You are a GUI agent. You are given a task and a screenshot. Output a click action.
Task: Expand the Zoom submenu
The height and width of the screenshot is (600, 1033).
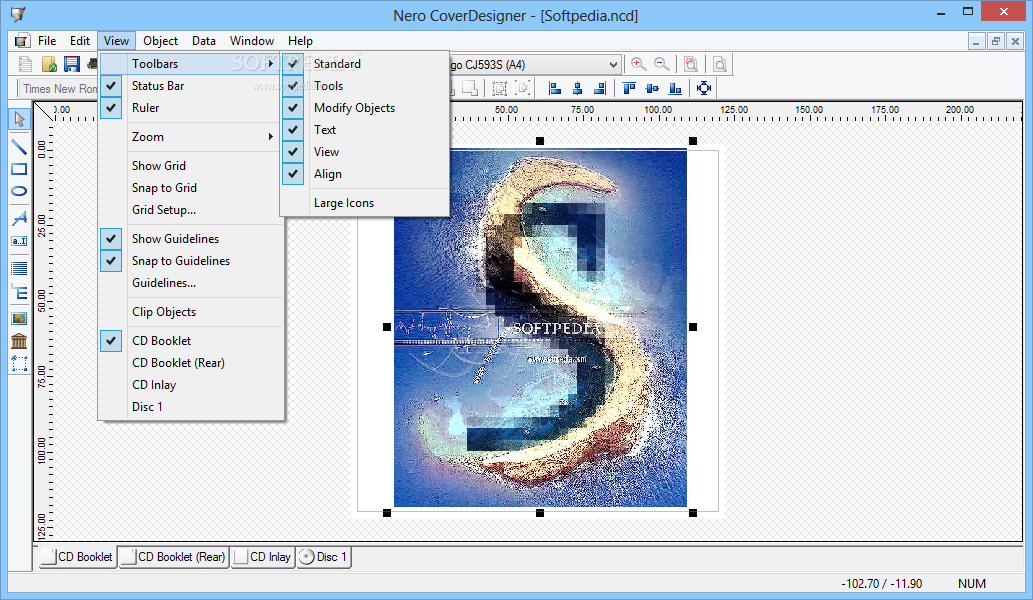click(x=191, y=137)
